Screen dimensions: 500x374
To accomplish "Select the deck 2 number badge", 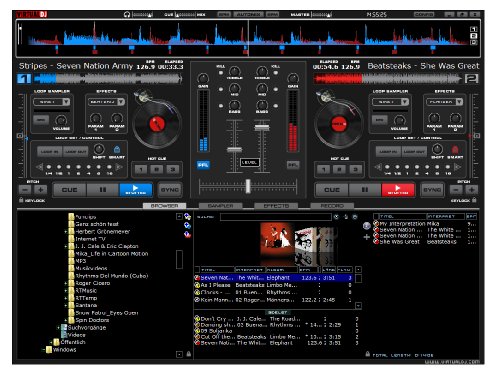I will tap(471, 79).
